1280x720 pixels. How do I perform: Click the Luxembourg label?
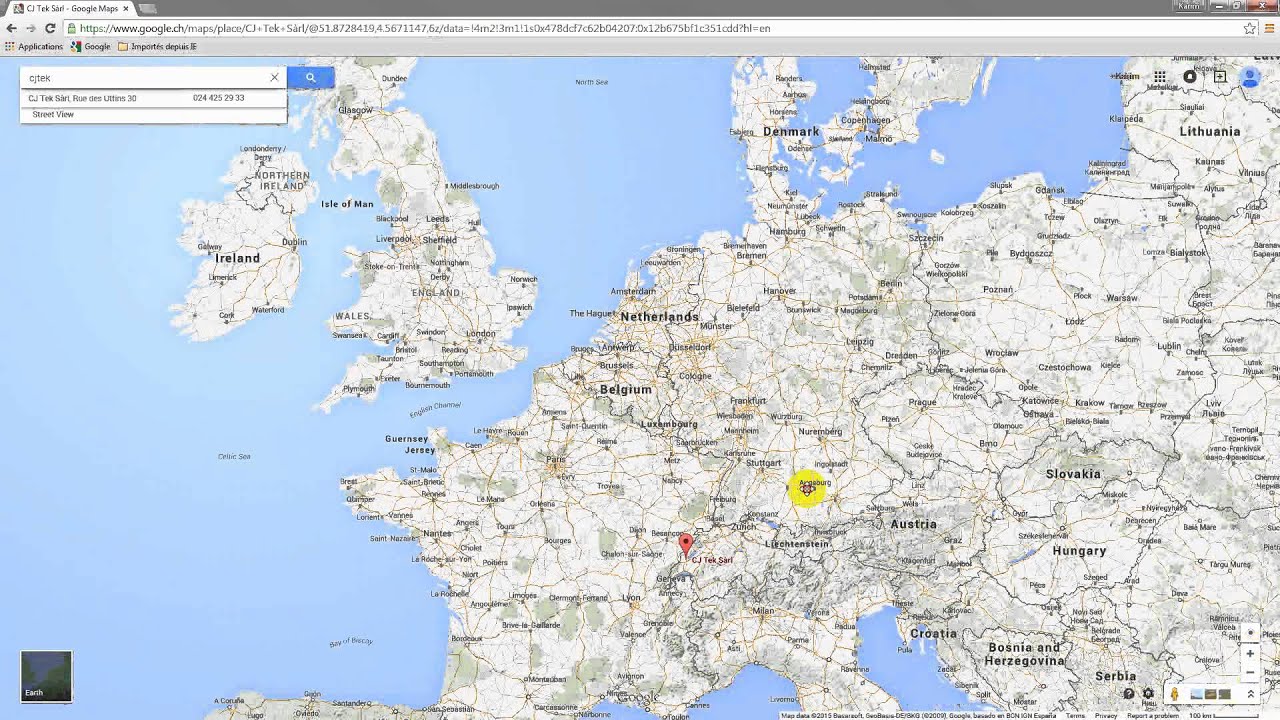669,423
